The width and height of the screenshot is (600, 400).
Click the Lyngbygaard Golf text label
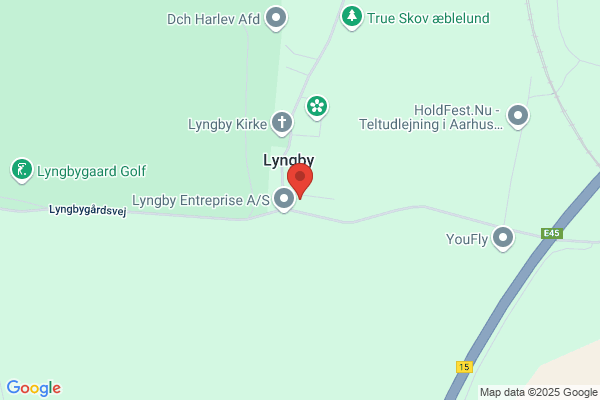tap(91, 171)
